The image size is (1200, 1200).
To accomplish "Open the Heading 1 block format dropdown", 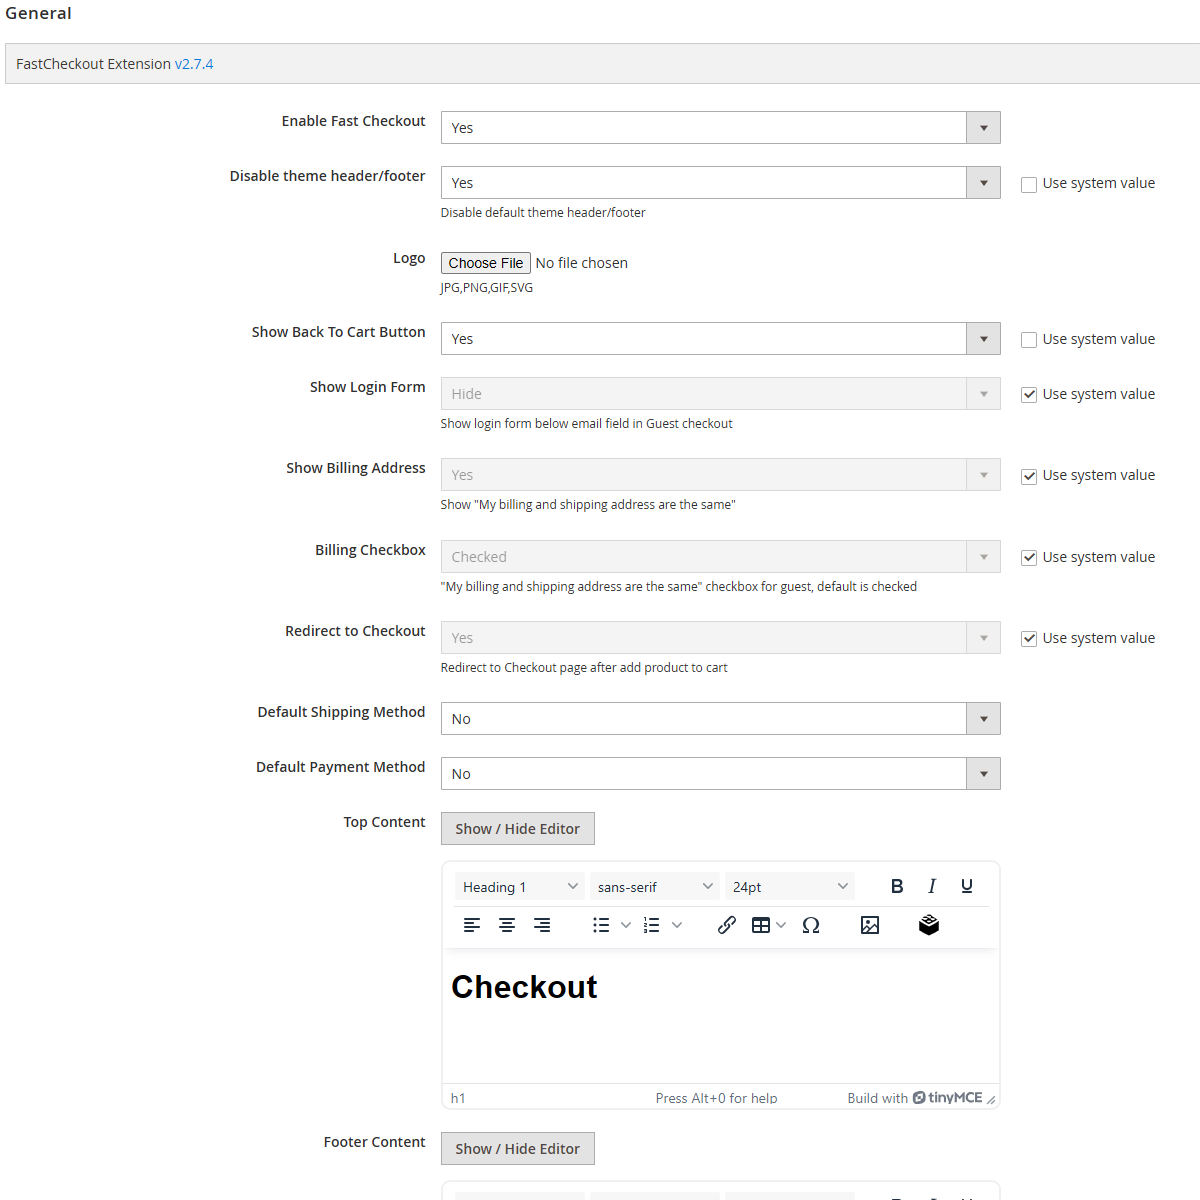I will pos(520,887).
